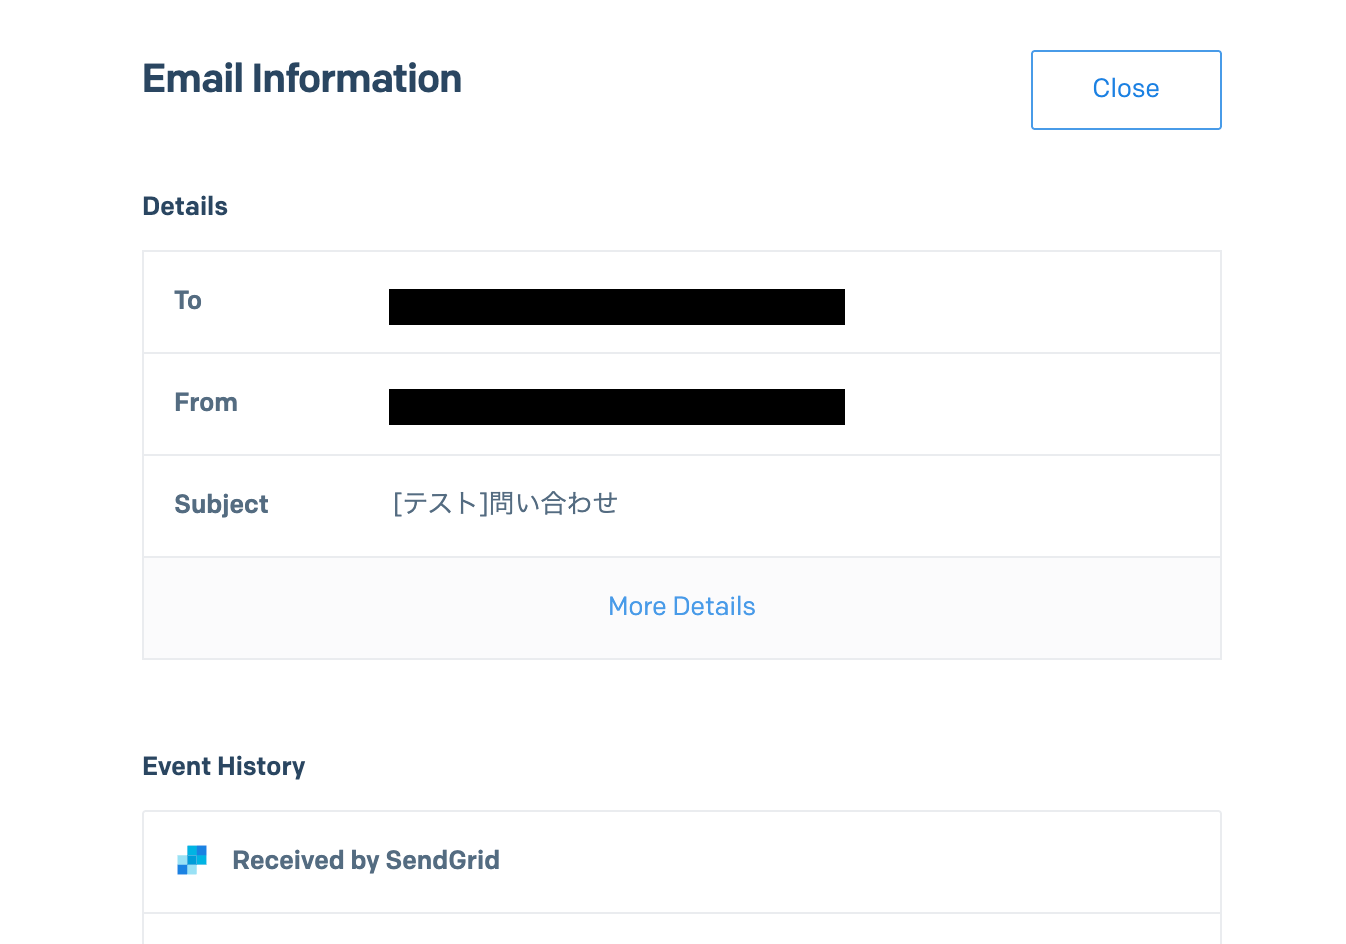The width and height of the screenshot is (1346, 944).
Task: Select the Received by SendGrid event
Action: pos(365,860)
